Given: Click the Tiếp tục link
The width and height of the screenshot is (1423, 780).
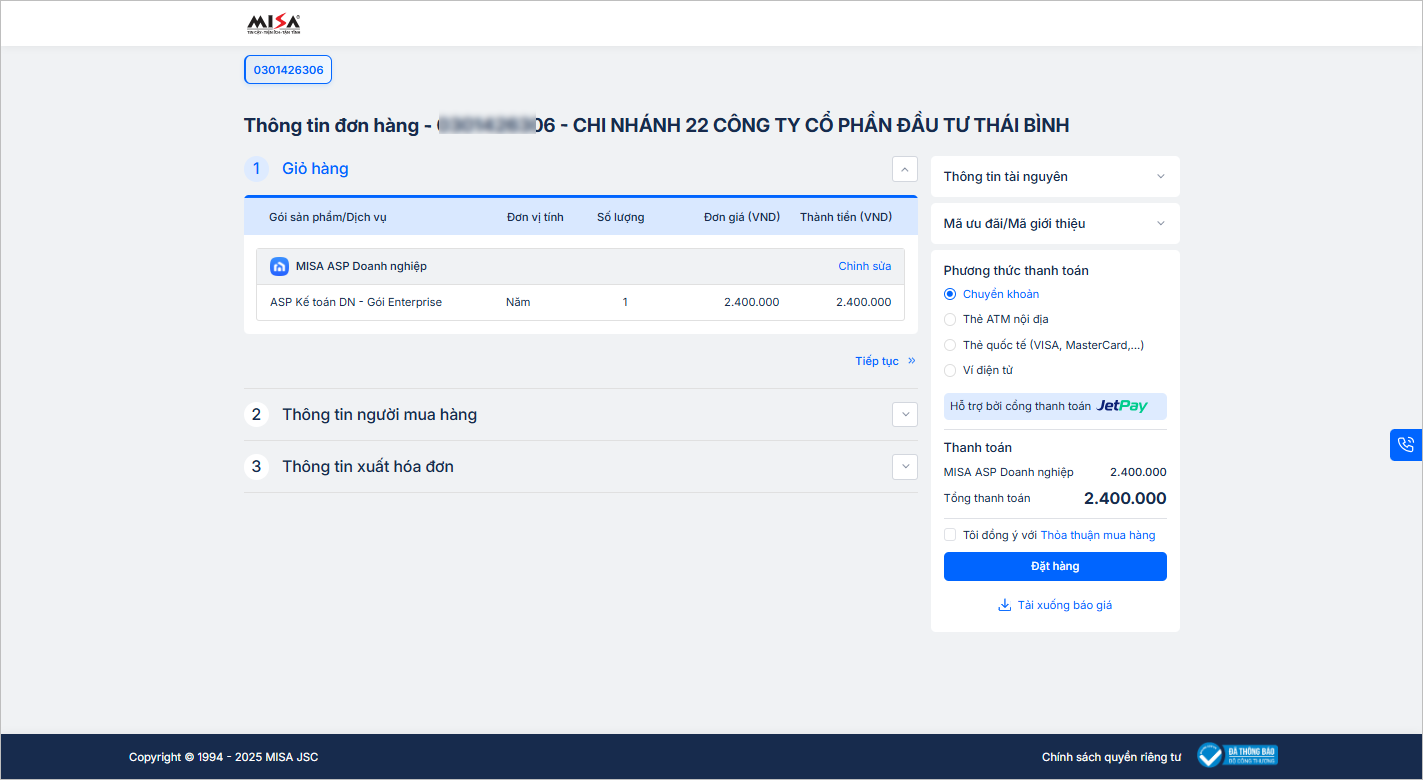Looking at the screenshot, I should [x=877, y=361].
